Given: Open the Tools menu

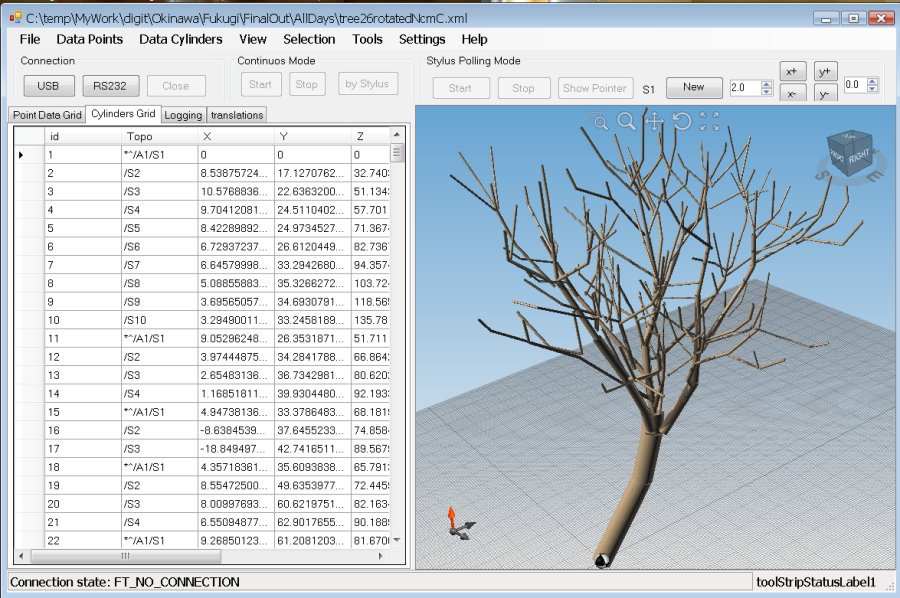Looking at the screenshot, I should click(367, 39).
